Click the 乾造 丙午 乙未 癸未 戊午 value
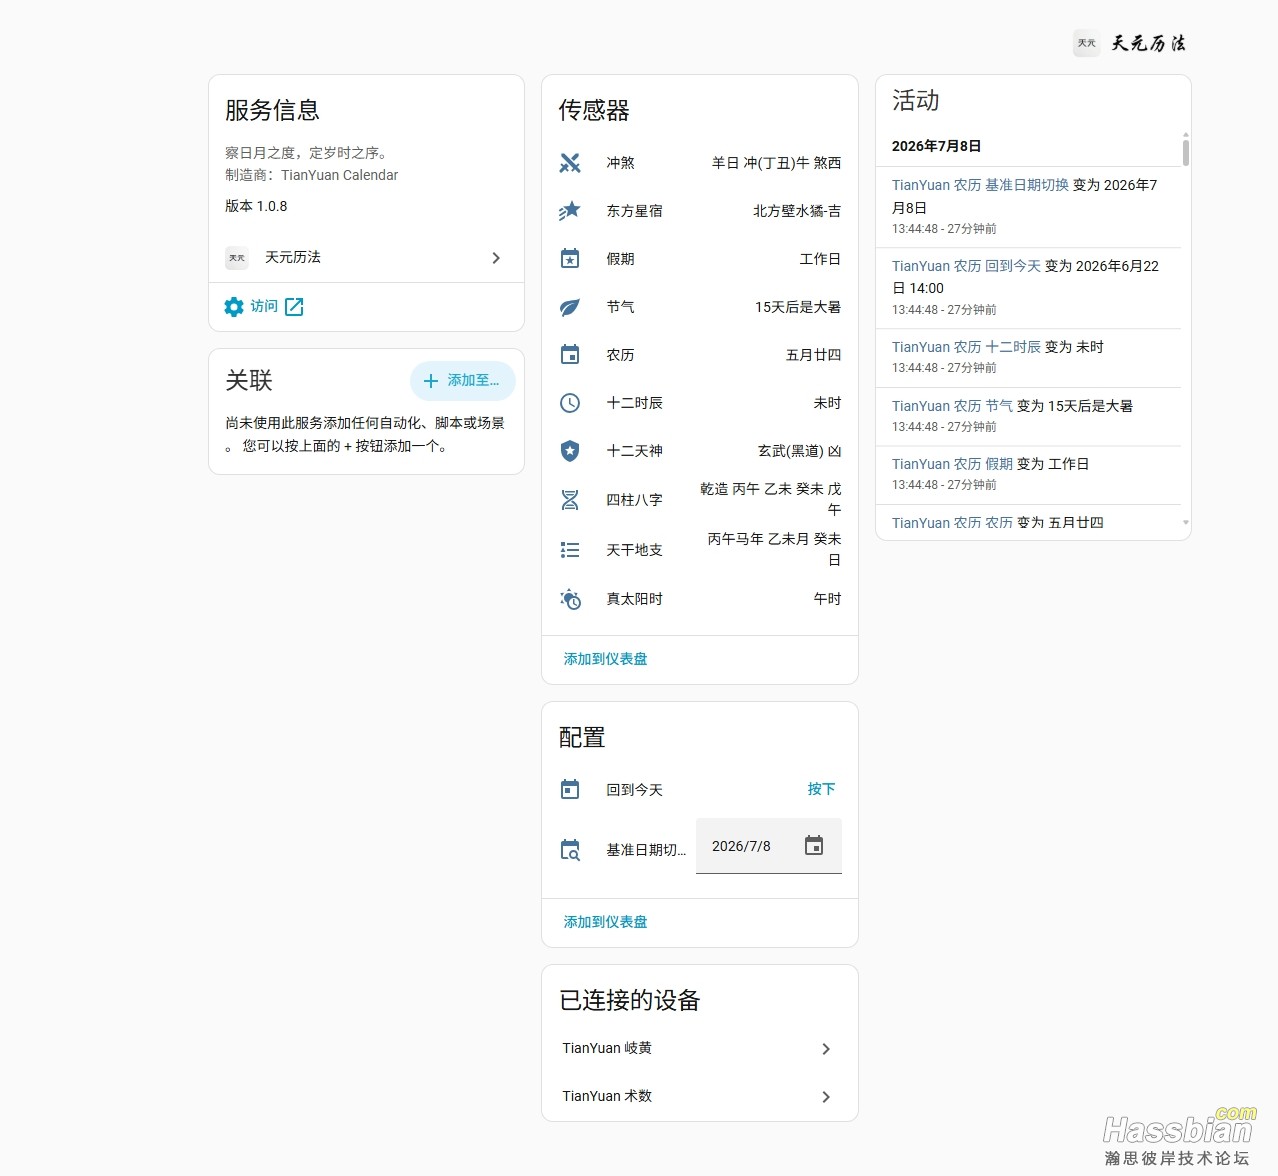 [770, 499]
